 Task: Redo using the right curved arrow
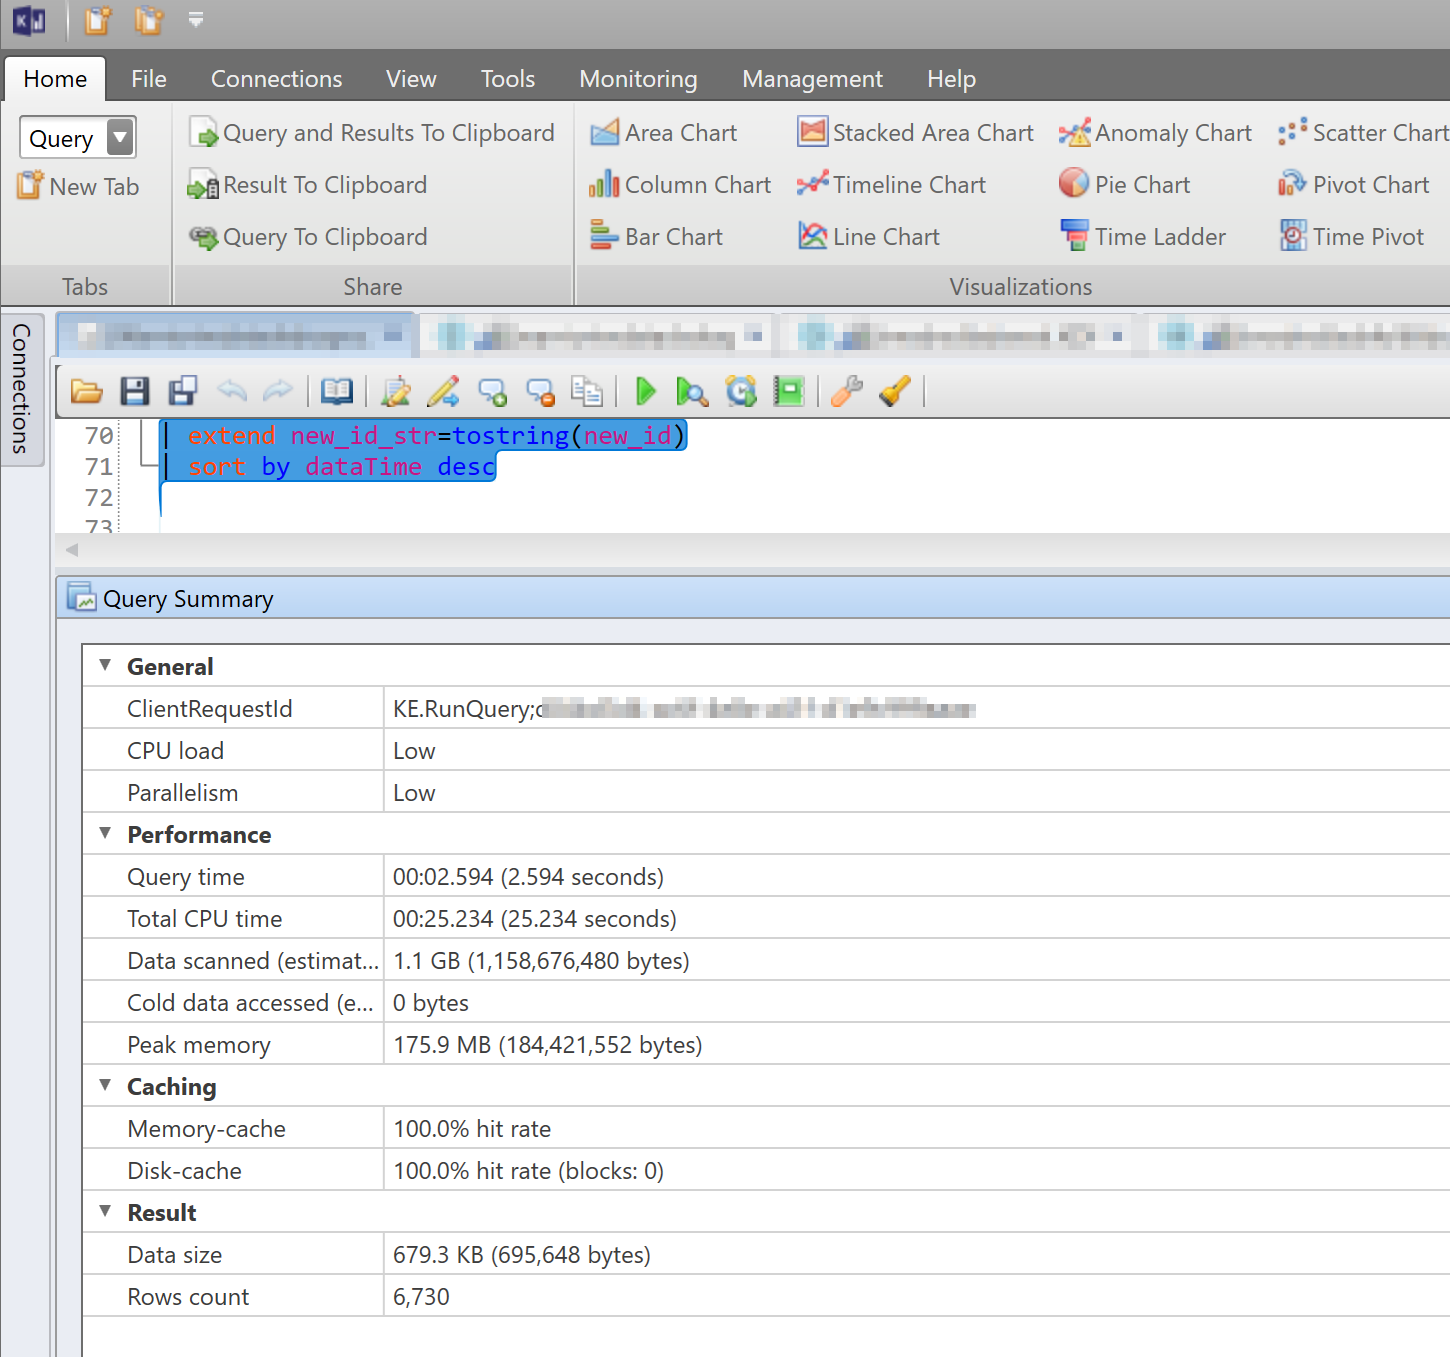click(278, 391)
